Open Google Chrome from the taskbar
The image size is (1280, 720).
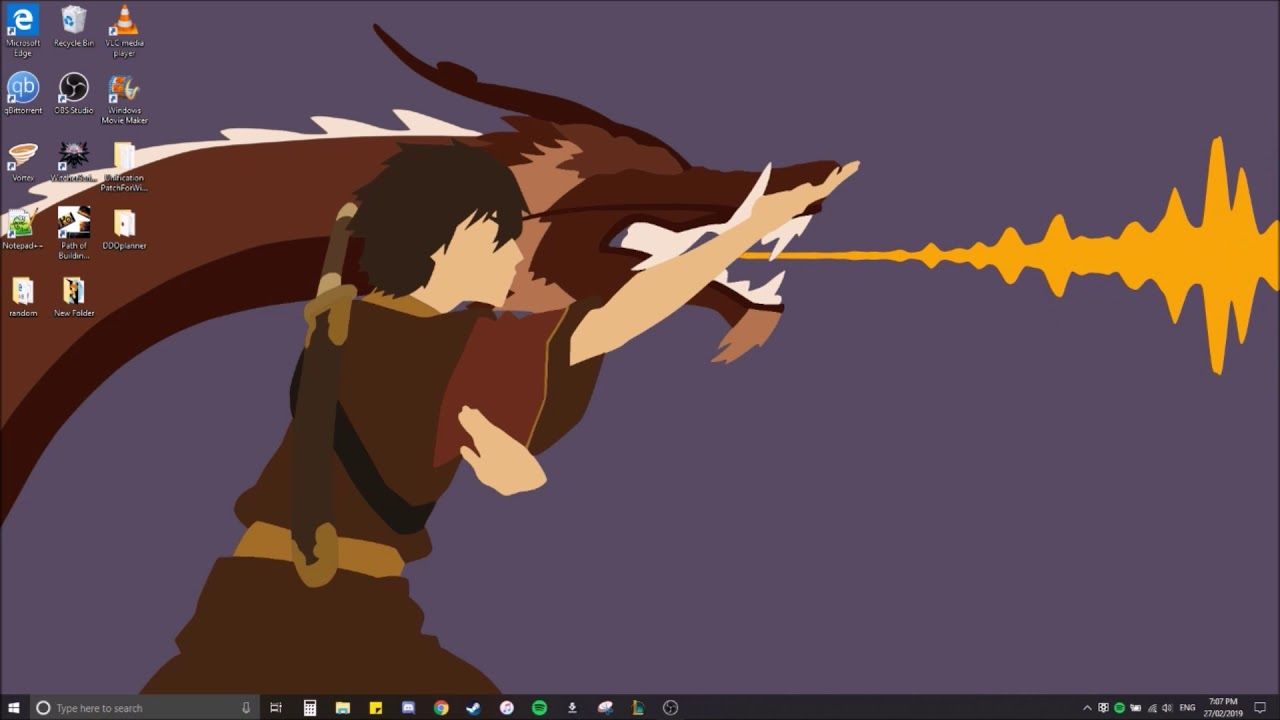click(440, 707)
